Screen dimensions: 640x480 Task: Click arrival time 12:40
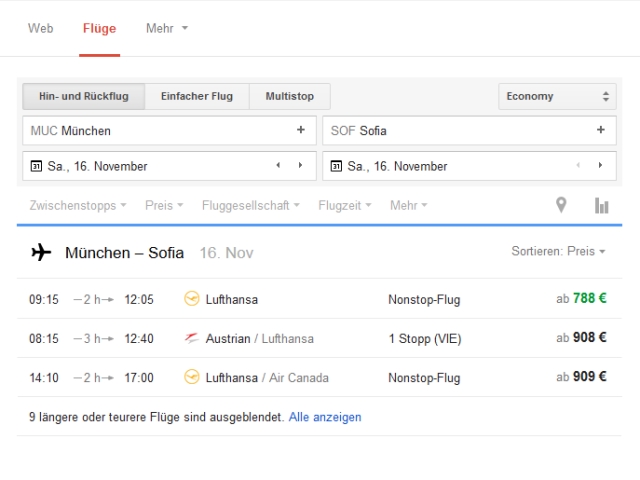click(139, 339)
